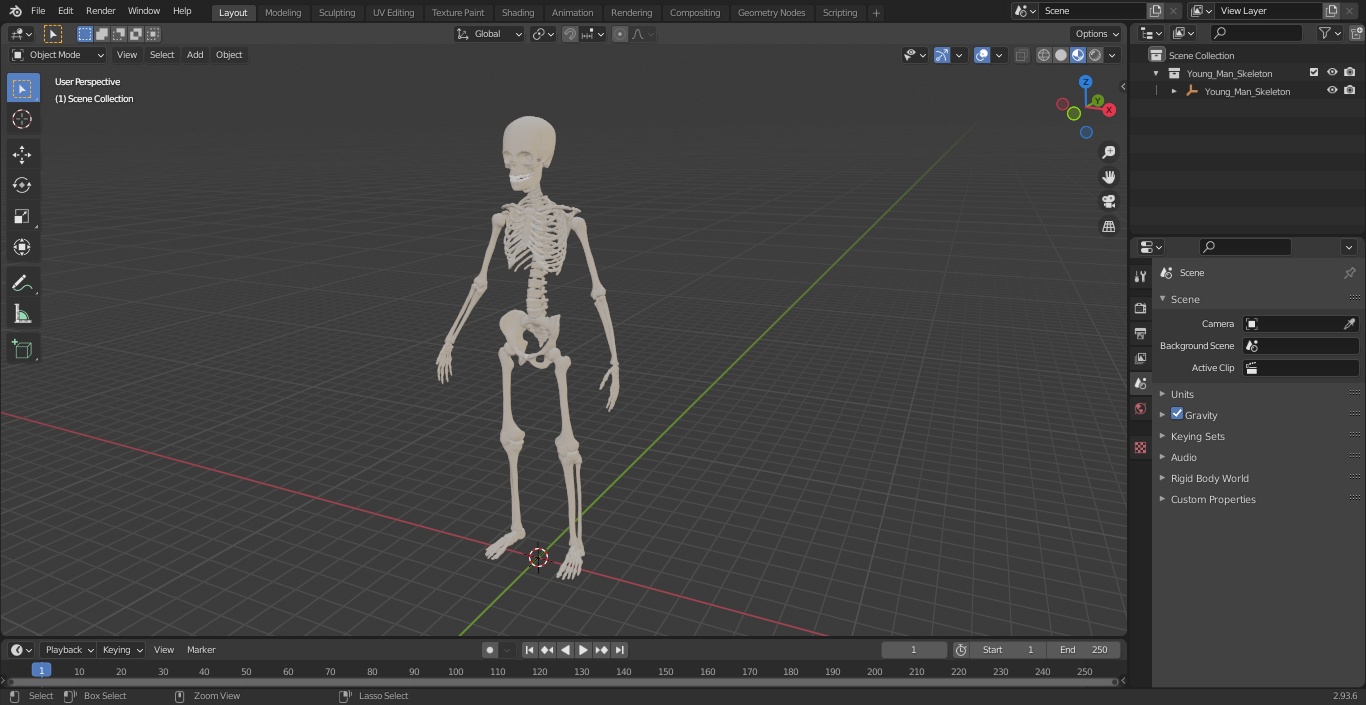Screen dimensions: 1366x705
Task: Open the Render menu
Action: tap(100, 11)
